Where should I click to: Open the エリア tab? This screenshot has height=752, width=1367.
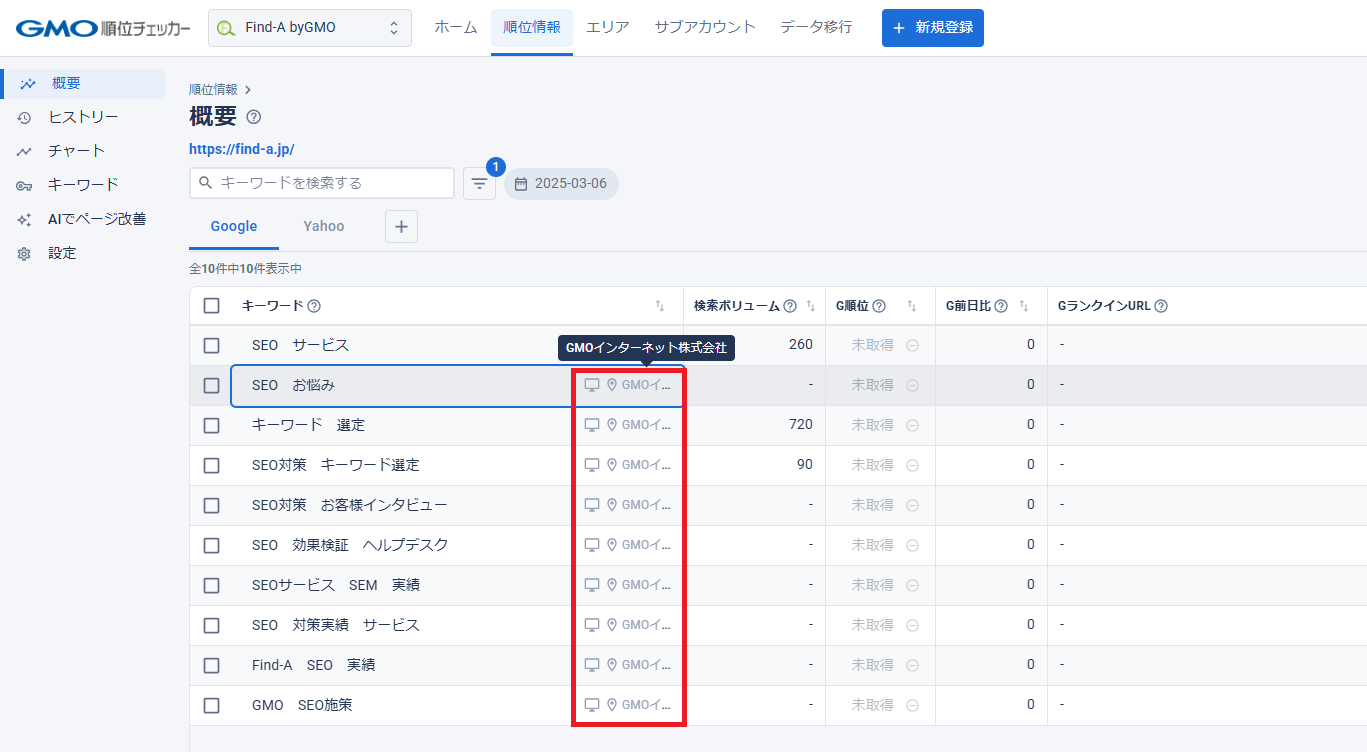point(608,27)
